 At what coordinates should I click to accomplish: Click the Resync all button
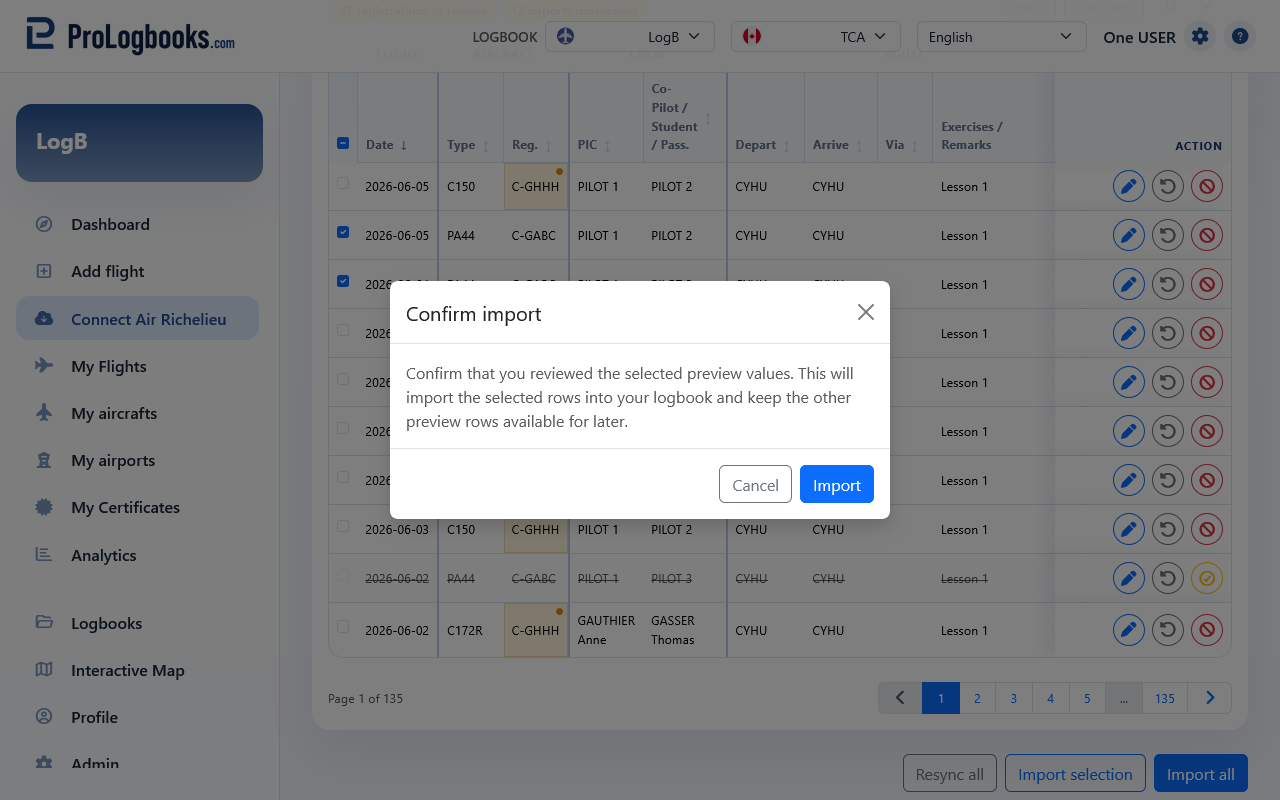(x=950, y=774)
